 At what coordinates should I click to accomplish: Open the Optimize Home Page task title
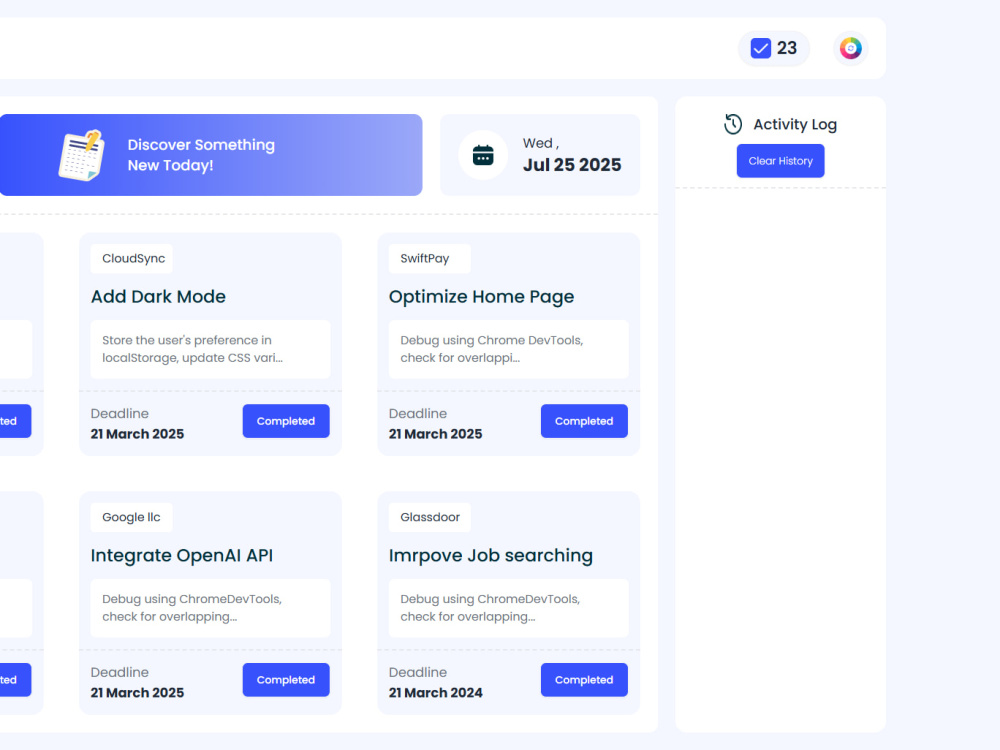coord(482,297)
